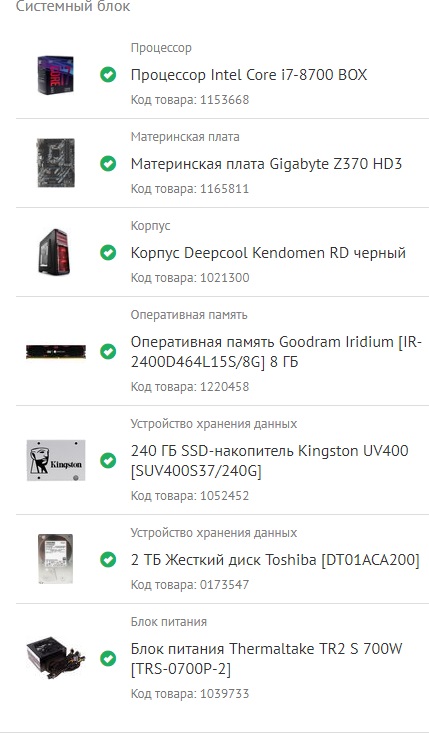Screen dimensions: 429x733
Task: Click the Intel Core i7-8700 processor image
Action: pyautogui.click(x=56, y=75)
